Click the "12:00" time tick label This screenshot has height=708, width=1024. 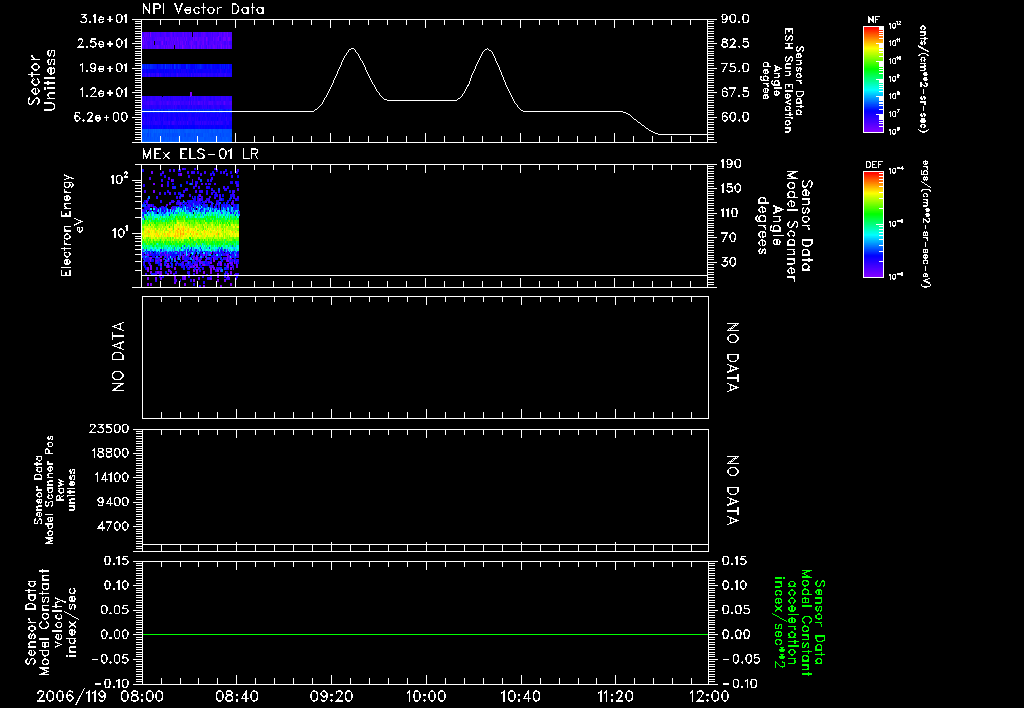click(709, 696)
